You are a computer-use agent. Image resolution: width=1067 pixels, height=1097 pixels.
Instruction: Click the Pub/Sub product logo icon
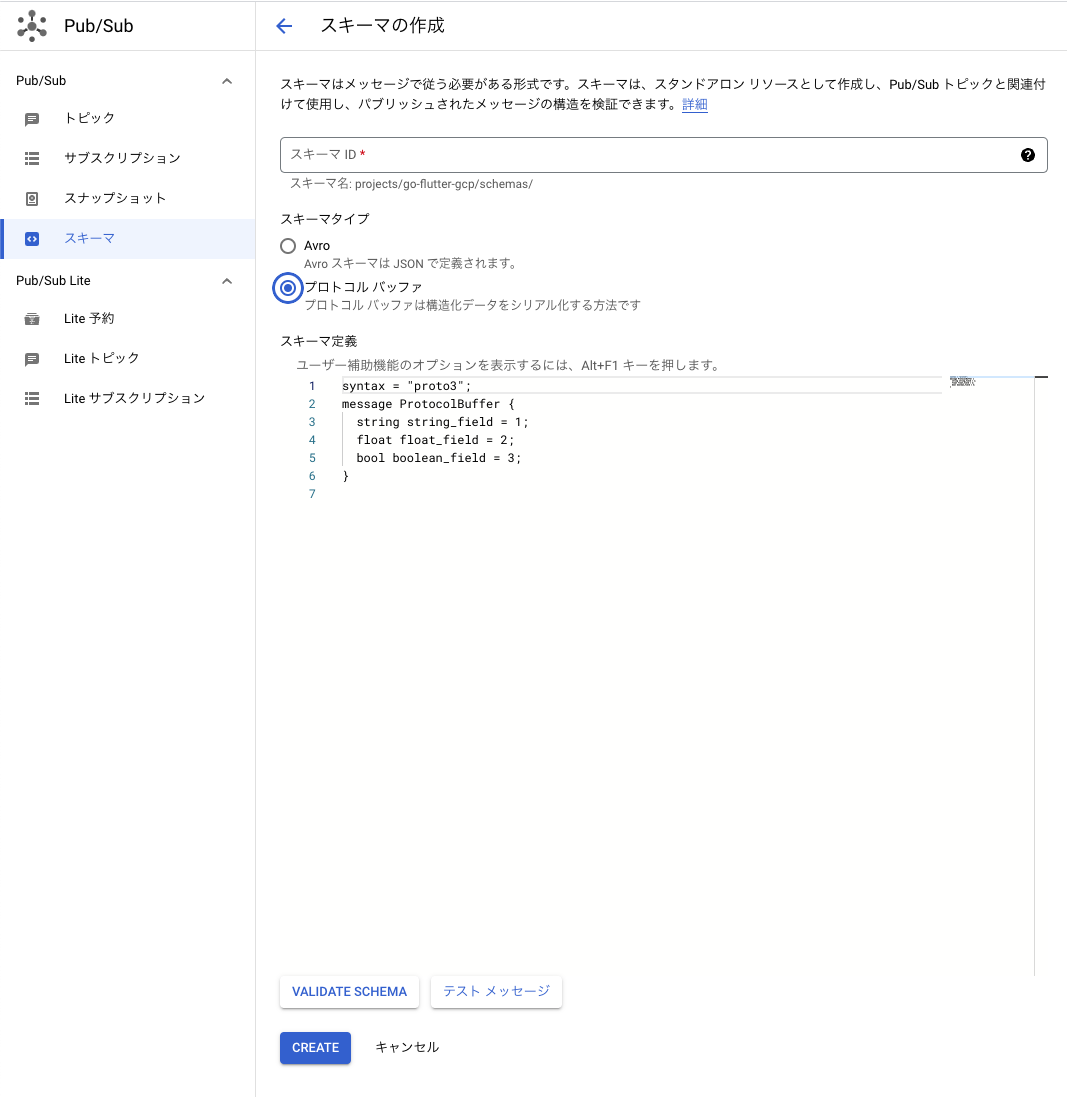[32, 26]
